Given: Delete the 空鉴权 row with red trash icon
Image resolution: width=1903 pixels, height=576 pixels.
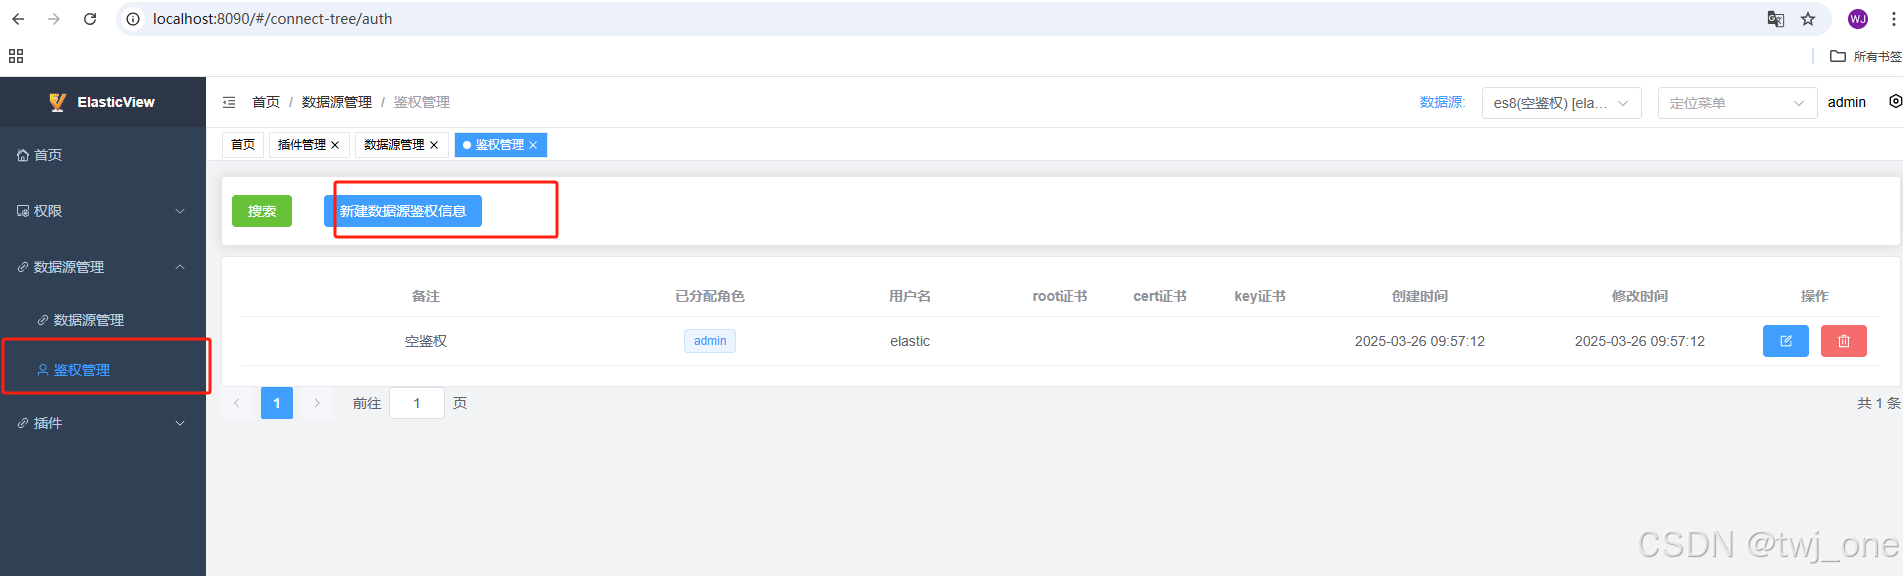Looking at the screenshot, I should pos(1844,341).
